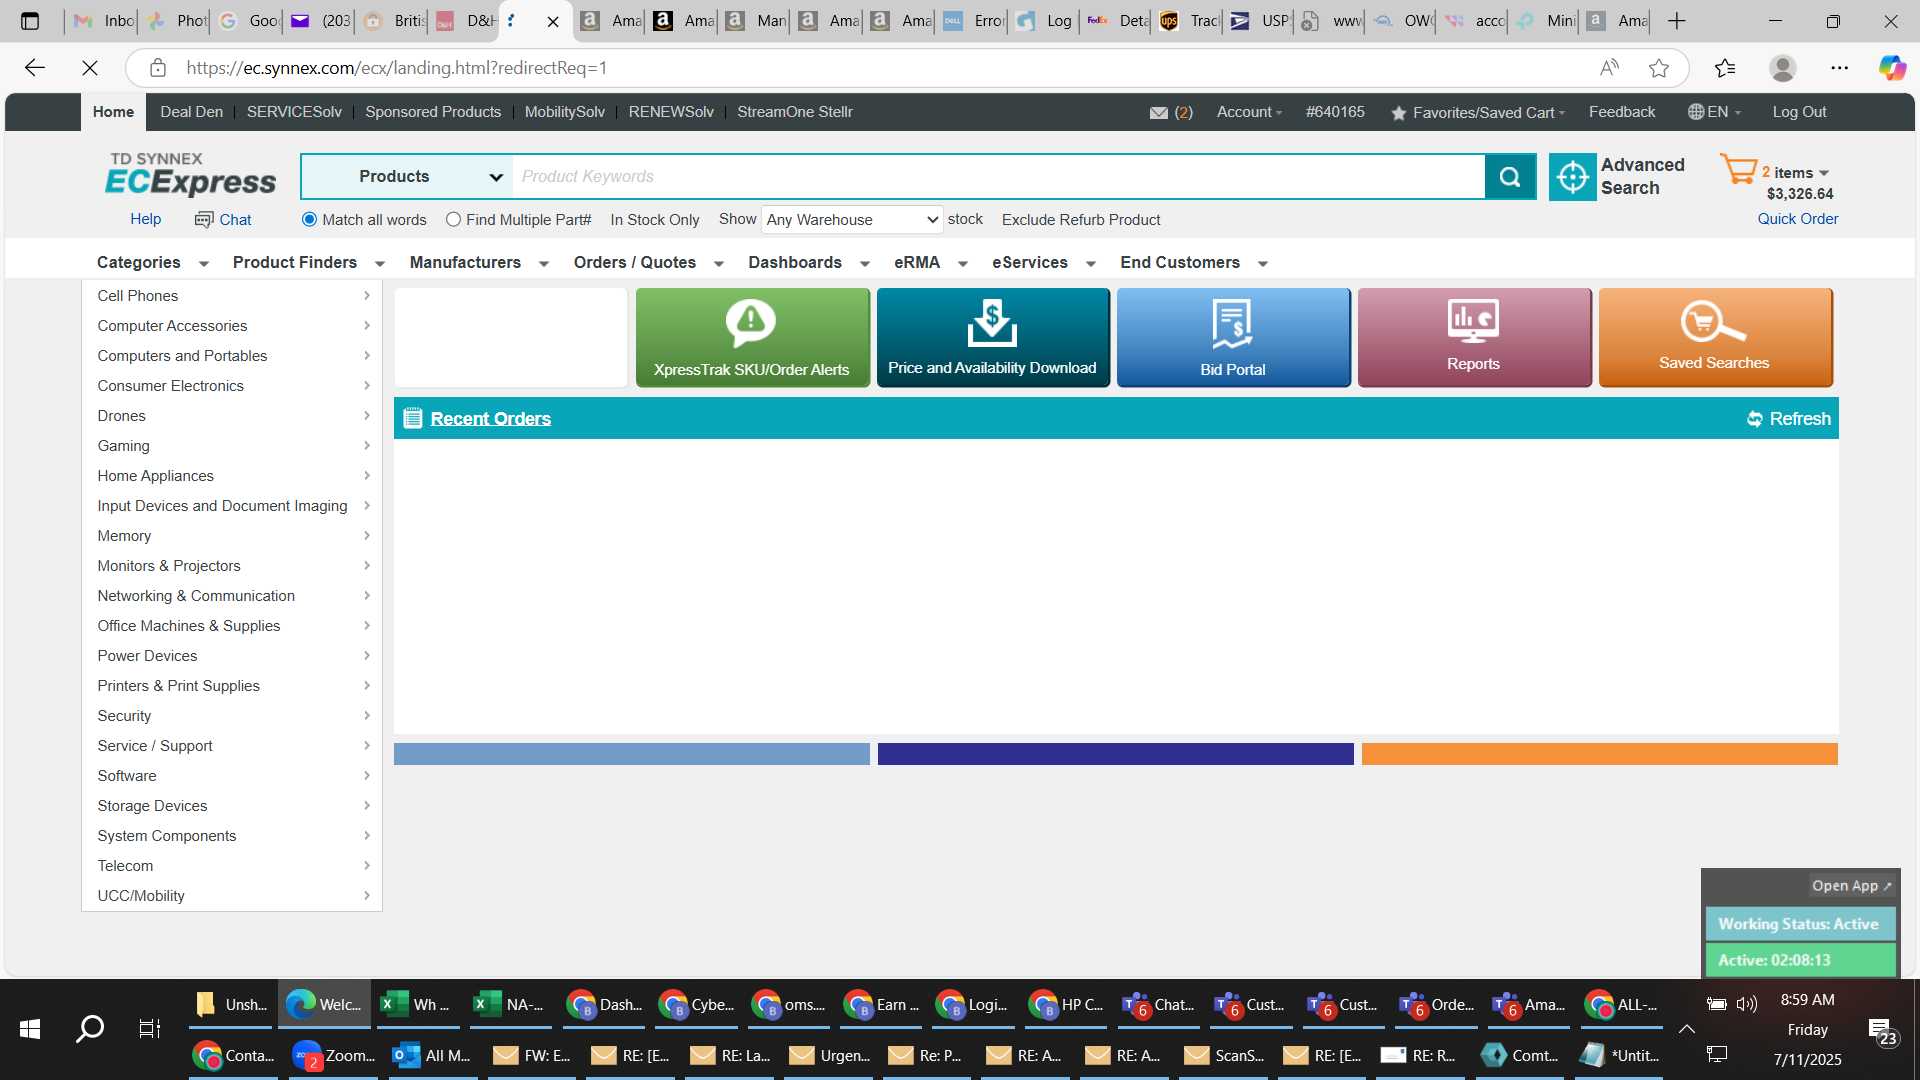Click the Help link
Screen dimensions: 1920x1080
145,219
